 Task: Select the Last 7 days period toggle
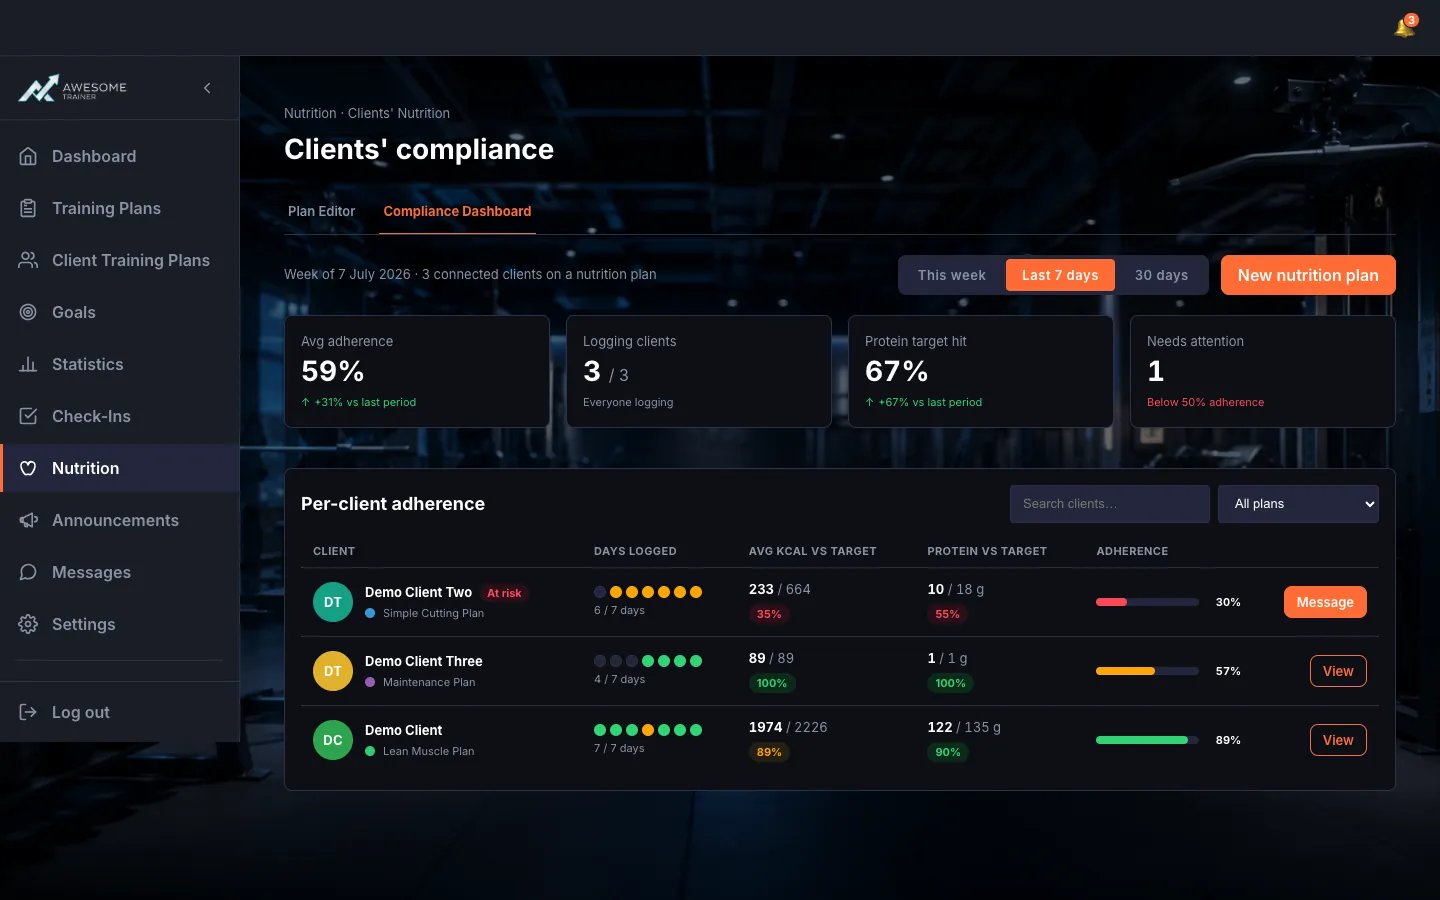pyautogui.click(x=1060, y=275)
